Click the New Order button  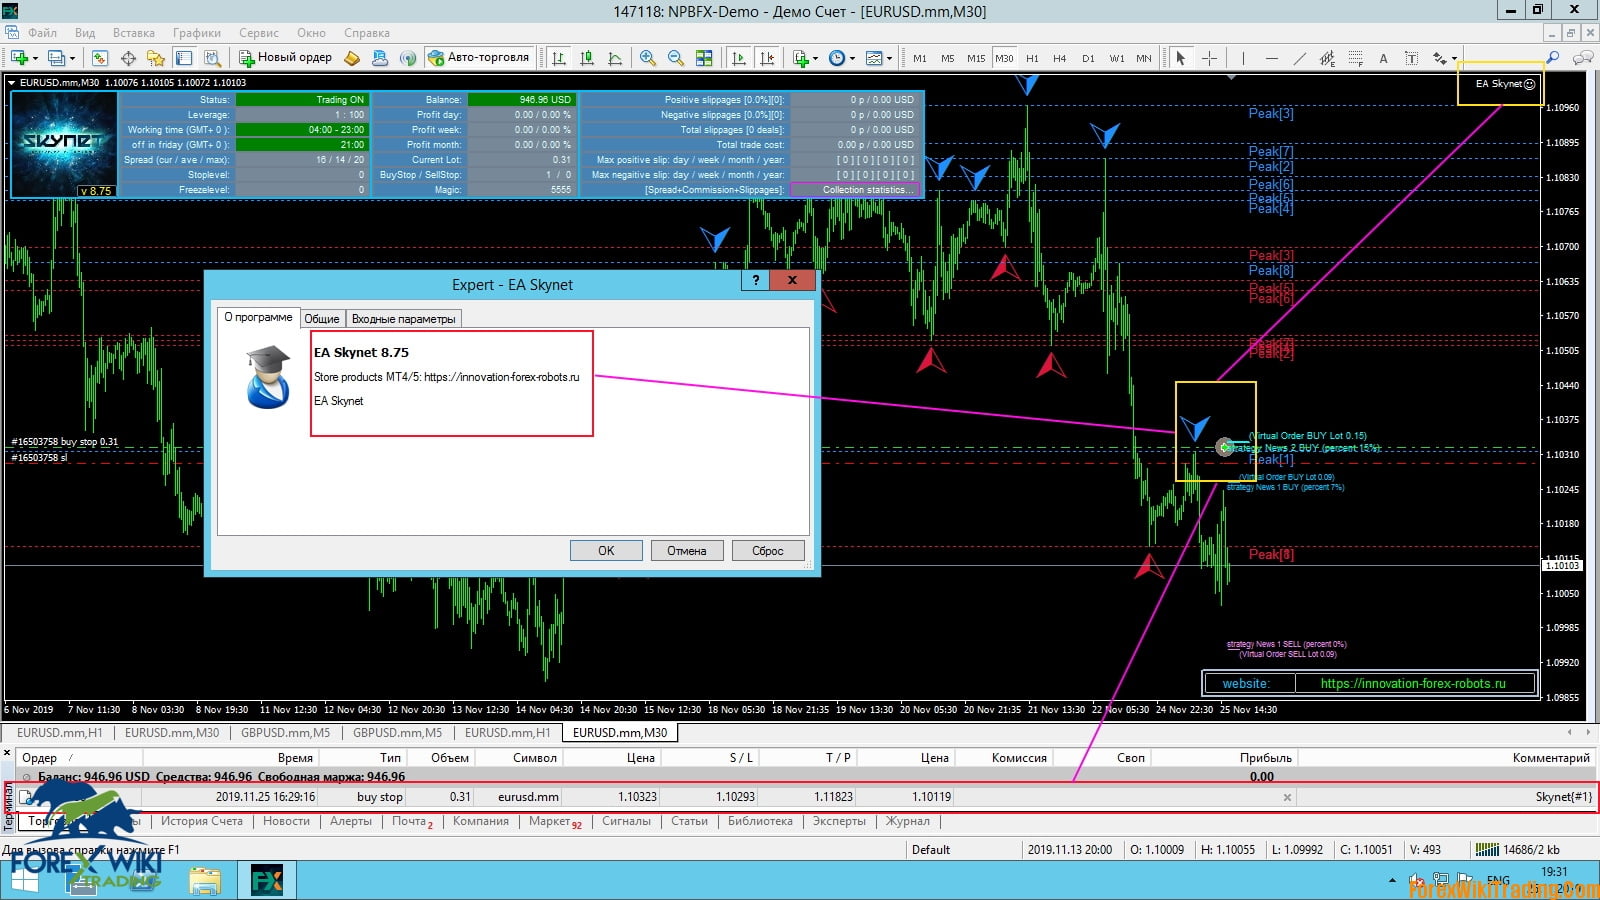click(x=285, y=58)
